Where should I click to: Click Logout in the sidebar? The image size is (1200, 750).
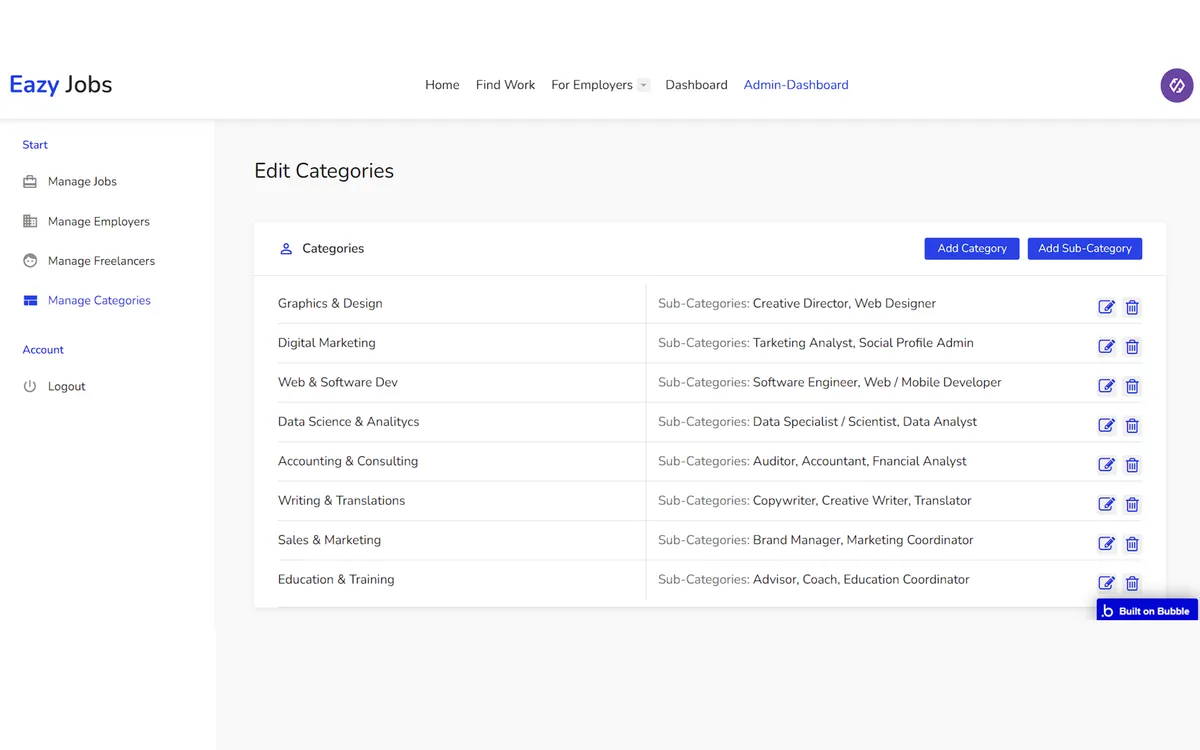(67, 386)
